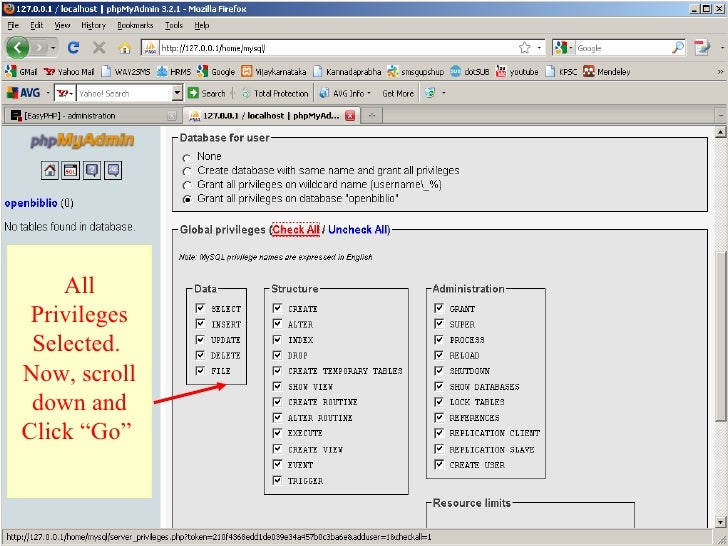Show more bookmarks with the chevron
This screenshot has height=546, width=728.
pos(720,72)
